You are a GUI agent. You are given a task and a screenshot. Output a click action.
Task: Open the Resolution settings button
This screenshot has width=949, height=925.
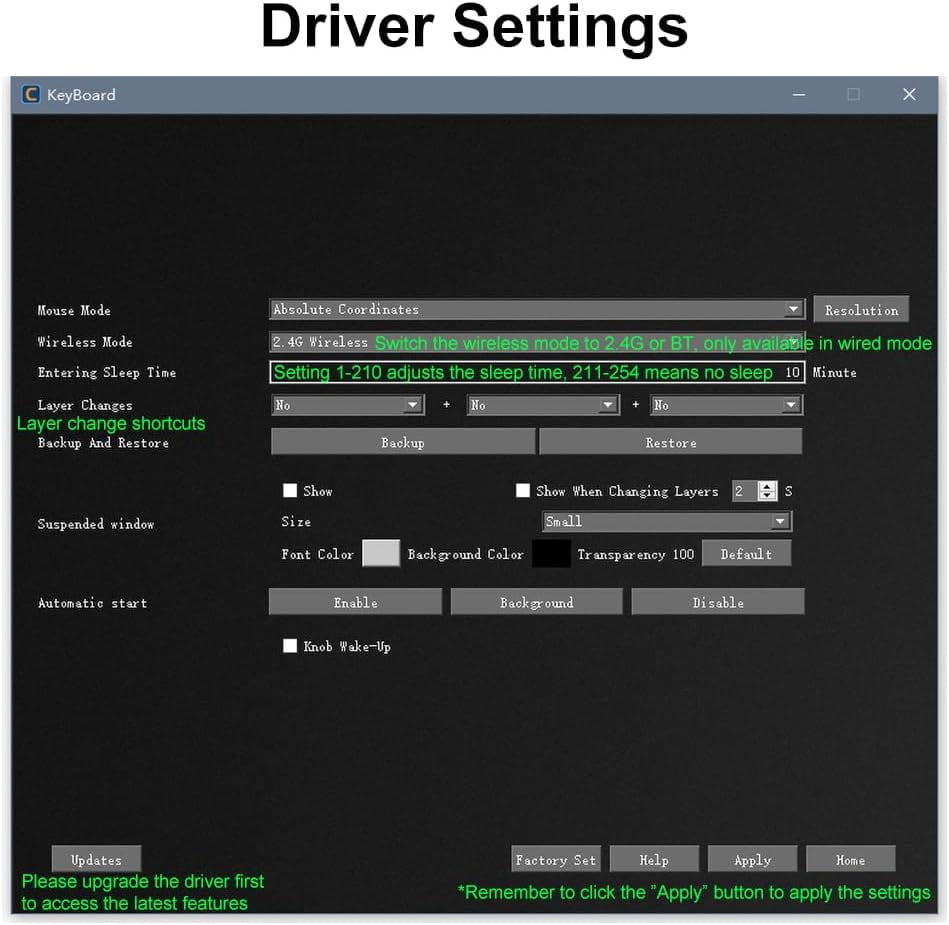861,309
